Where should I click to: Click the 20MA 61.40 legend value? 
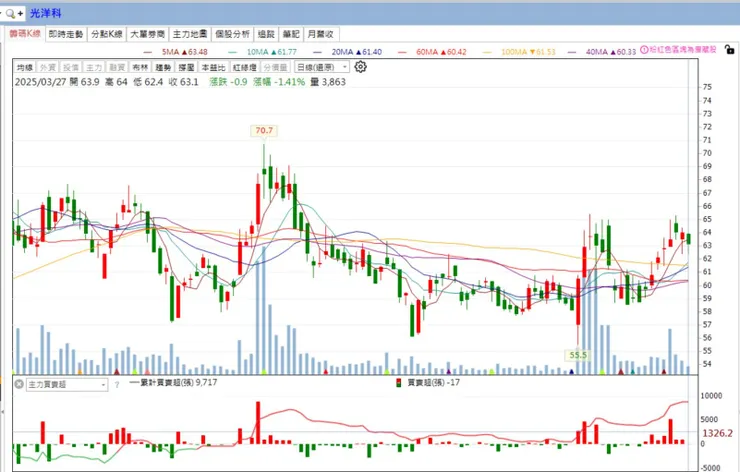click(x=357, y=52)
